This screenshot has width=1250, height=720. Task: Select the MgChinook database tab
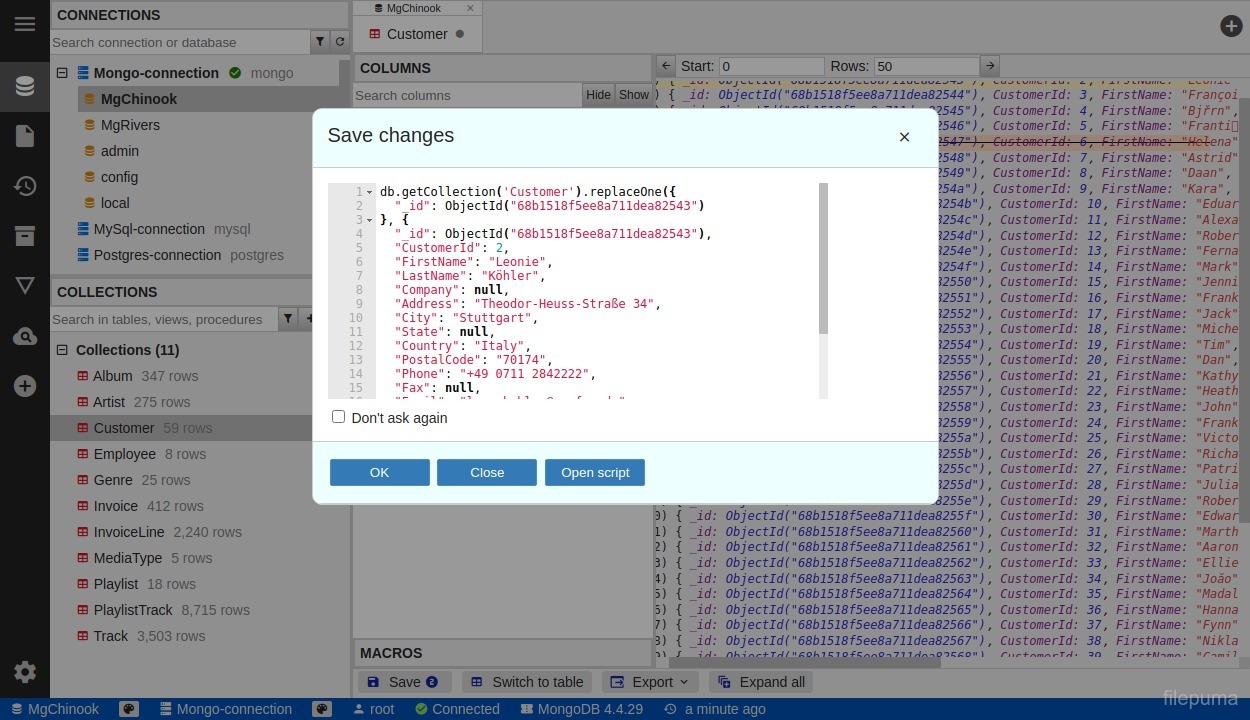click(413, 8)
